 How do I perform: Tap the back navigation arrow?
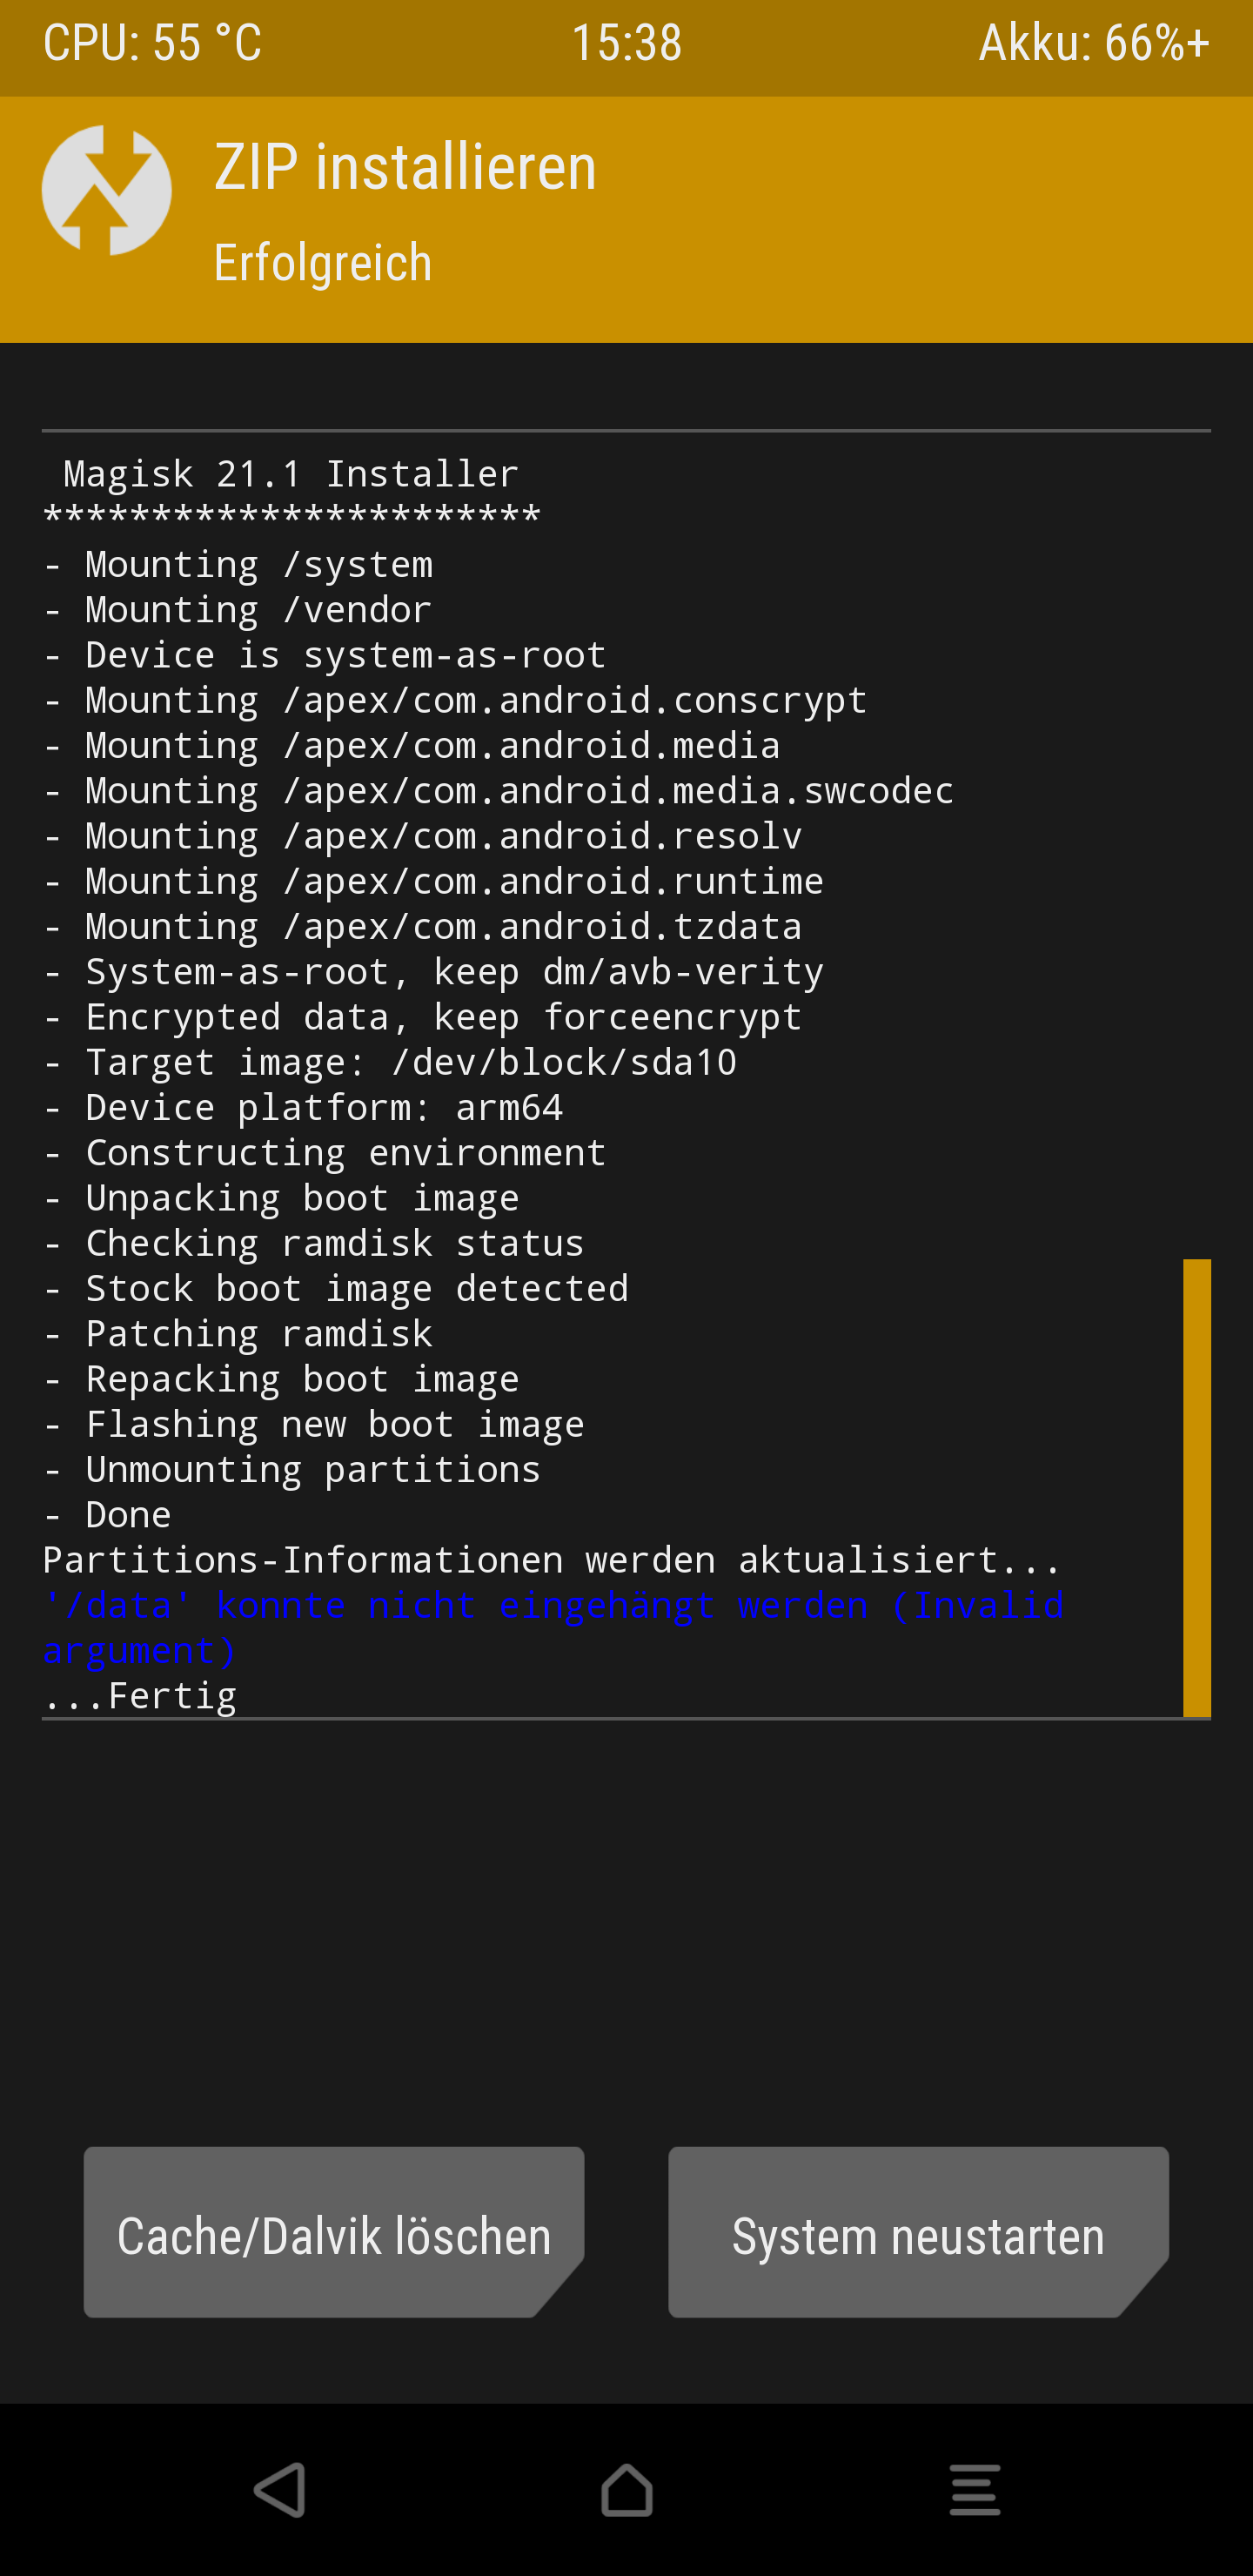pyautogui.click(x=279, y=2489)
